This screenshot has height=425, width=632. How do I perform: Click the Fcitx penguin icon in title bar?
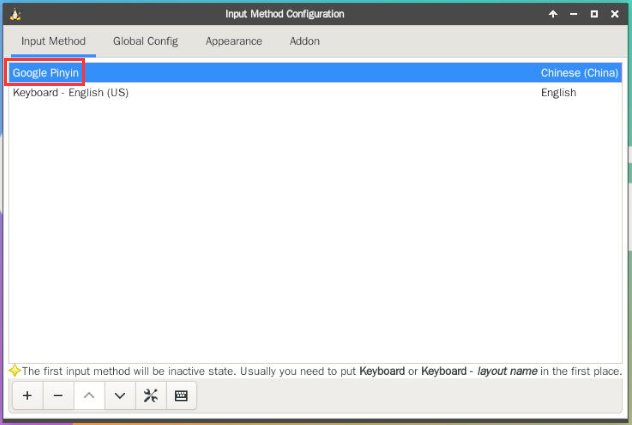tap(15, 14)
